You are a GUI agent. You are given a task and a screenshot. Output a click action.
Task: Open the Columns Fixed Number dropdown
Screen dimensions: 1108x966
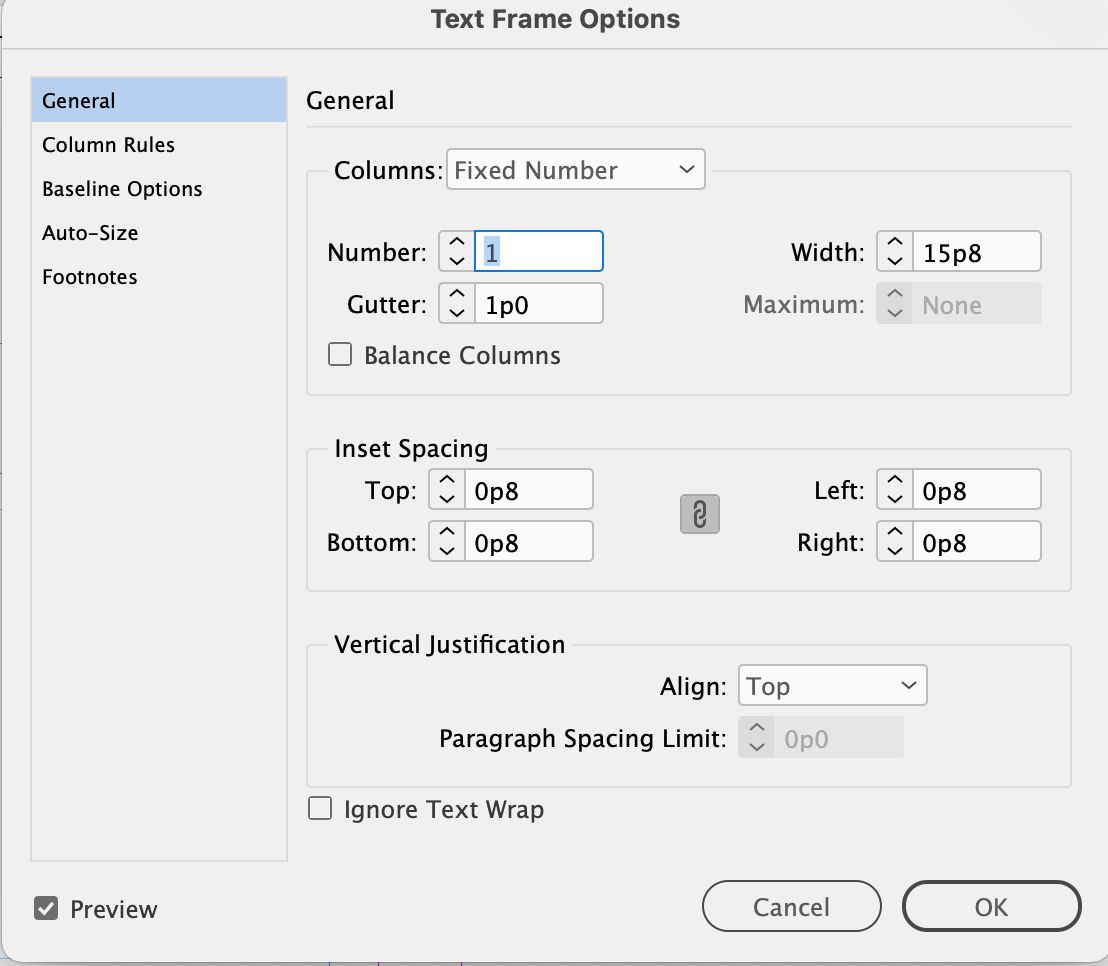click(x=575, y=170)
